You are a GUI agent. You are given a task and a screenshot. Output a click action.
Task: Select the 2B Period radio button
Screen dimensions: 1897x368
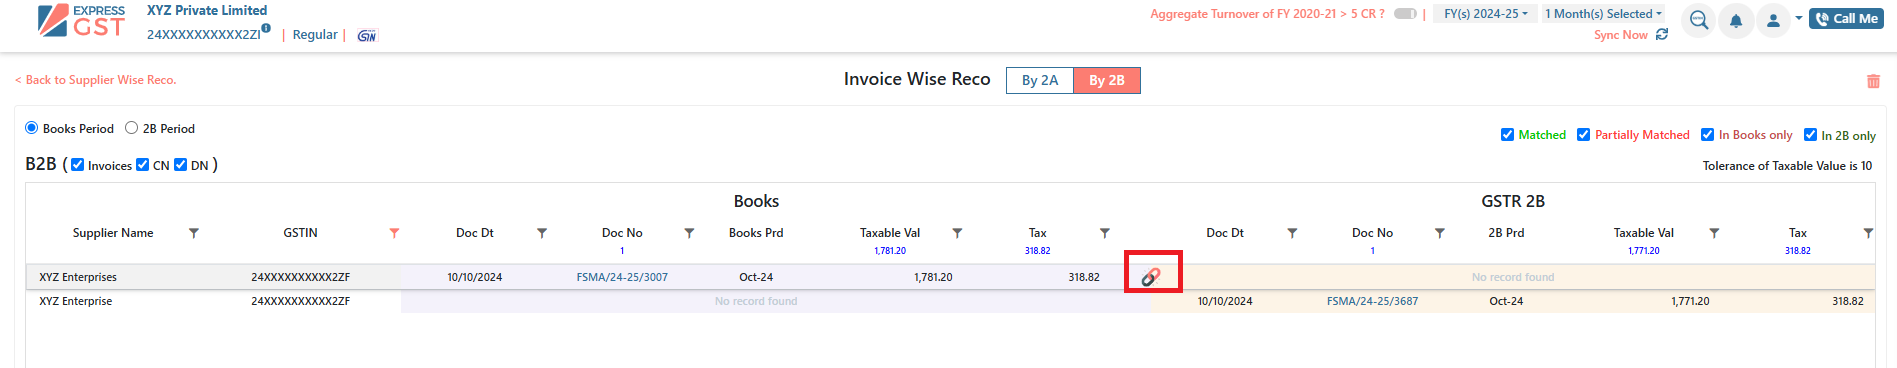[x=131, y=128]
